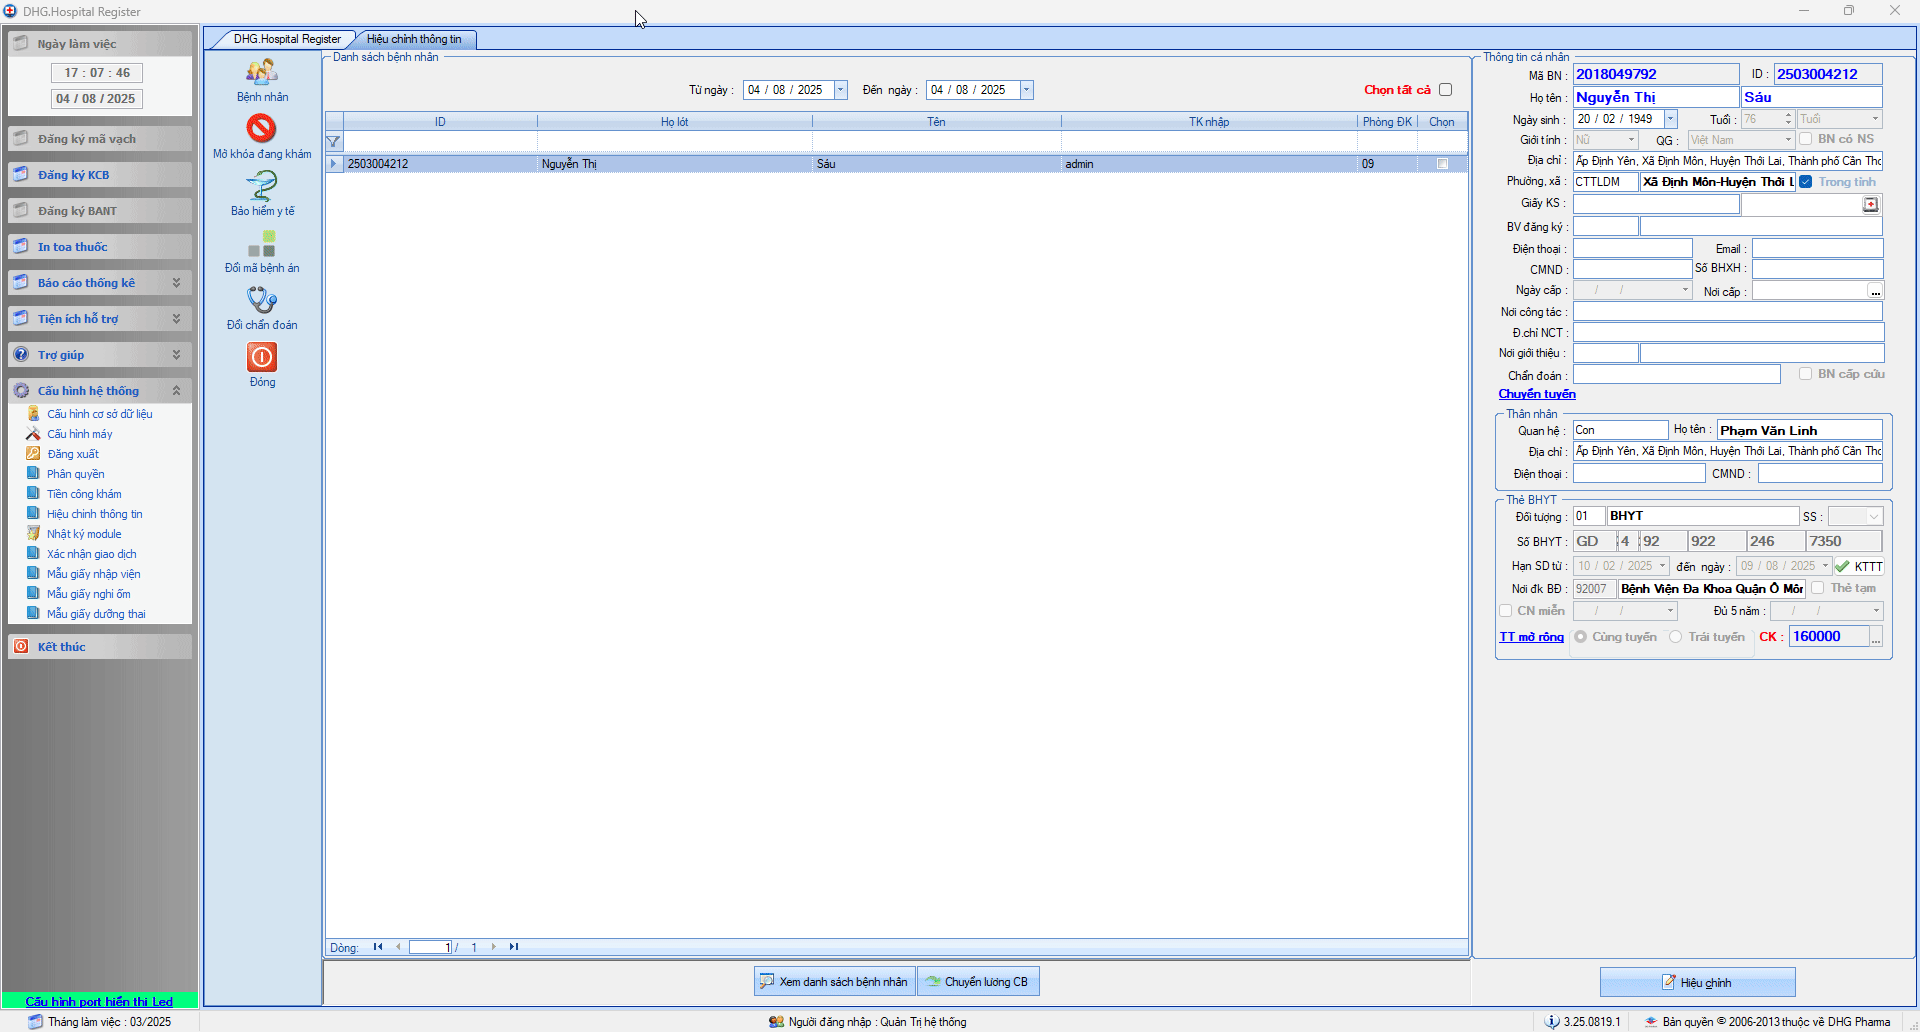
Task: Go to last record in grid navigator
Action: click(514, 947)
